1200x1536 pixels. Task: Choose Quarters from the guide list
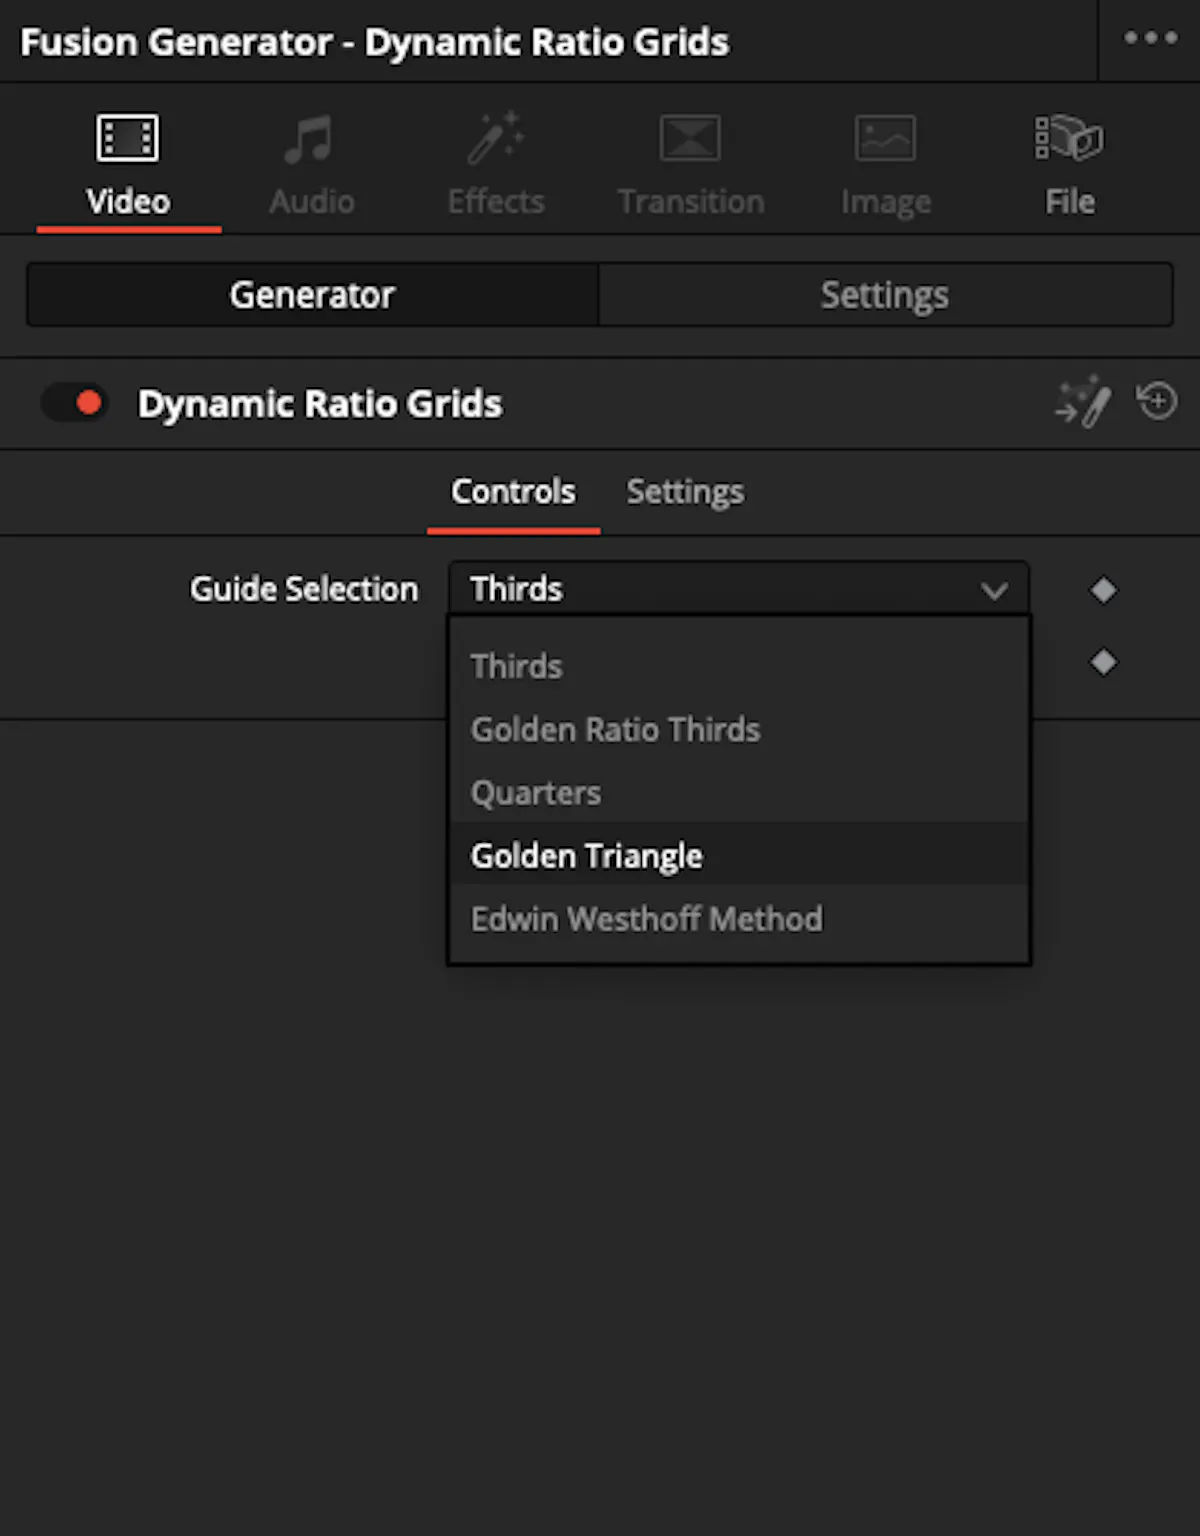739,792
